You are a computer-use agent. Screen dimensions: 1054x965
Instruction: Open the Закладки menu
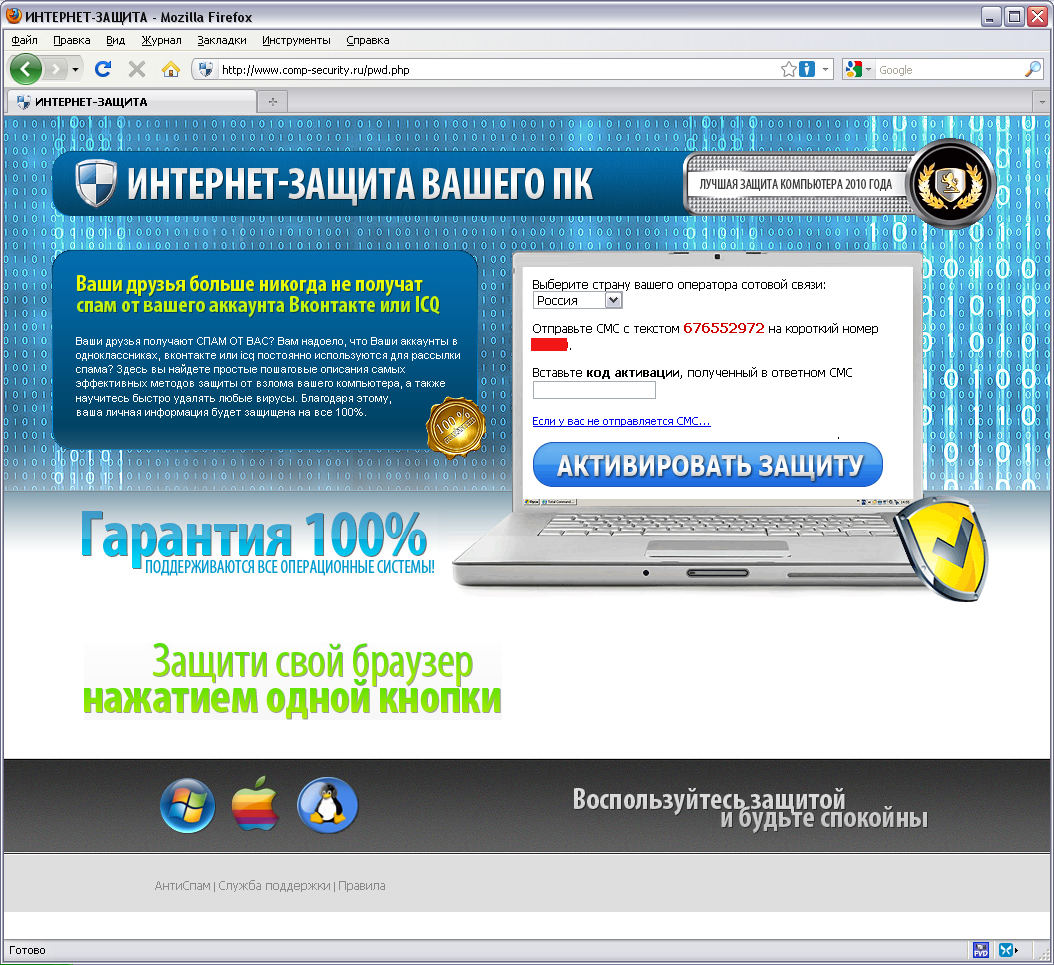click(222, 40)
